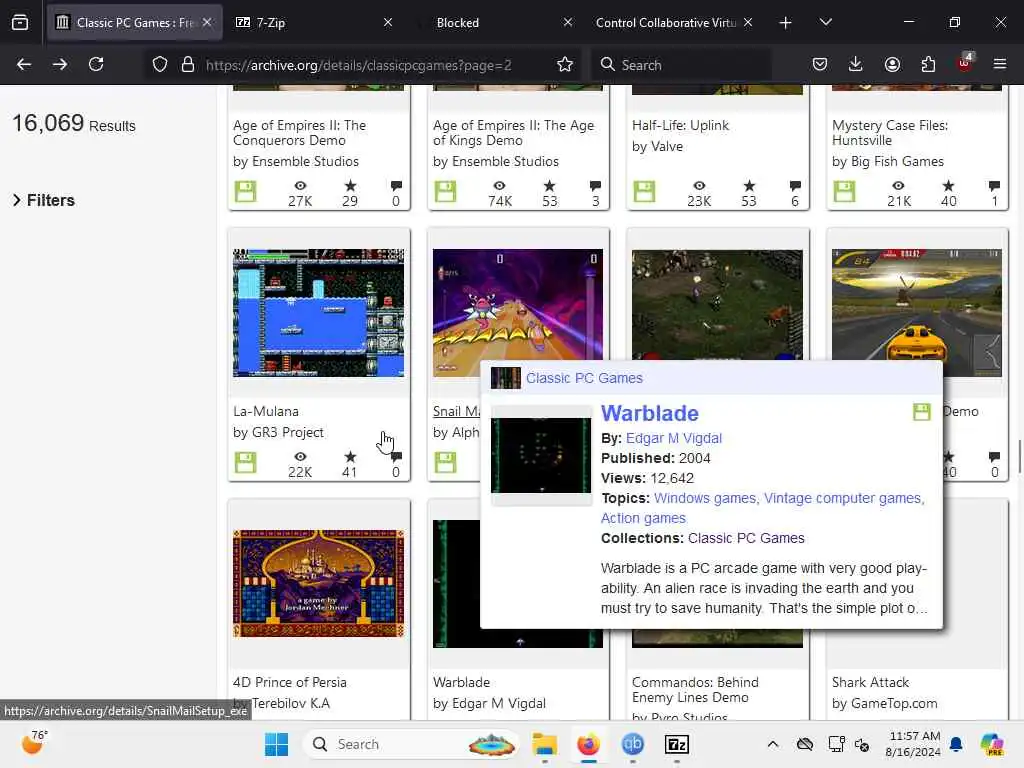Open the Windows games topic link

[x=706, y=498]
